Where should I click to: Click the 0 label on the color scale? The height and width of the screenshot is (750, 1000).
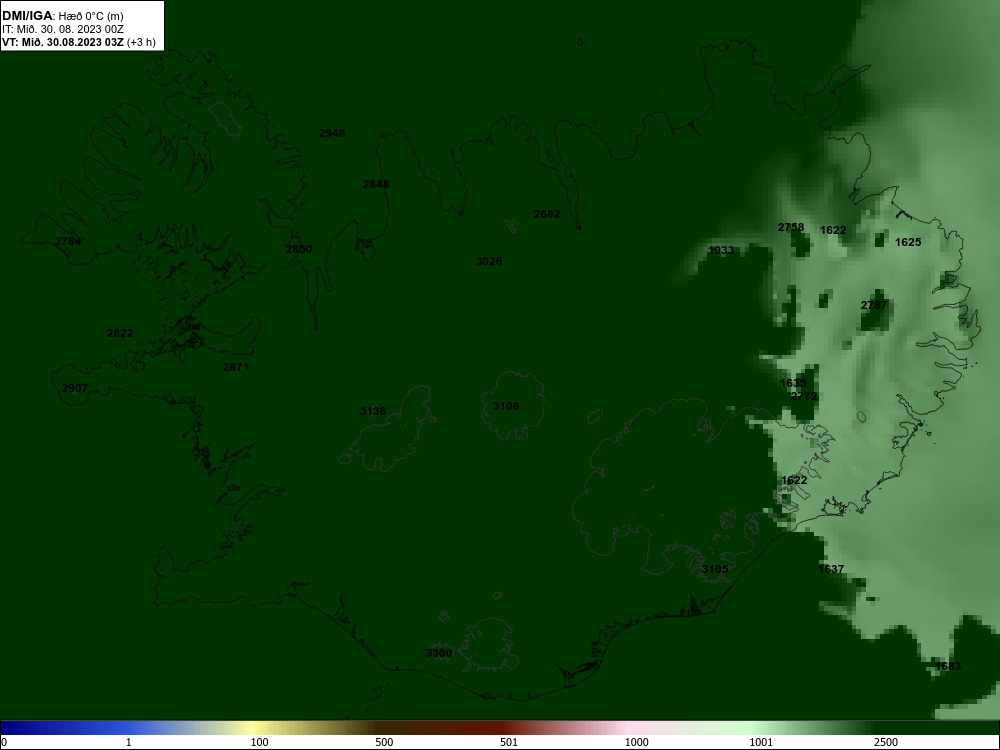click(4, 742)
